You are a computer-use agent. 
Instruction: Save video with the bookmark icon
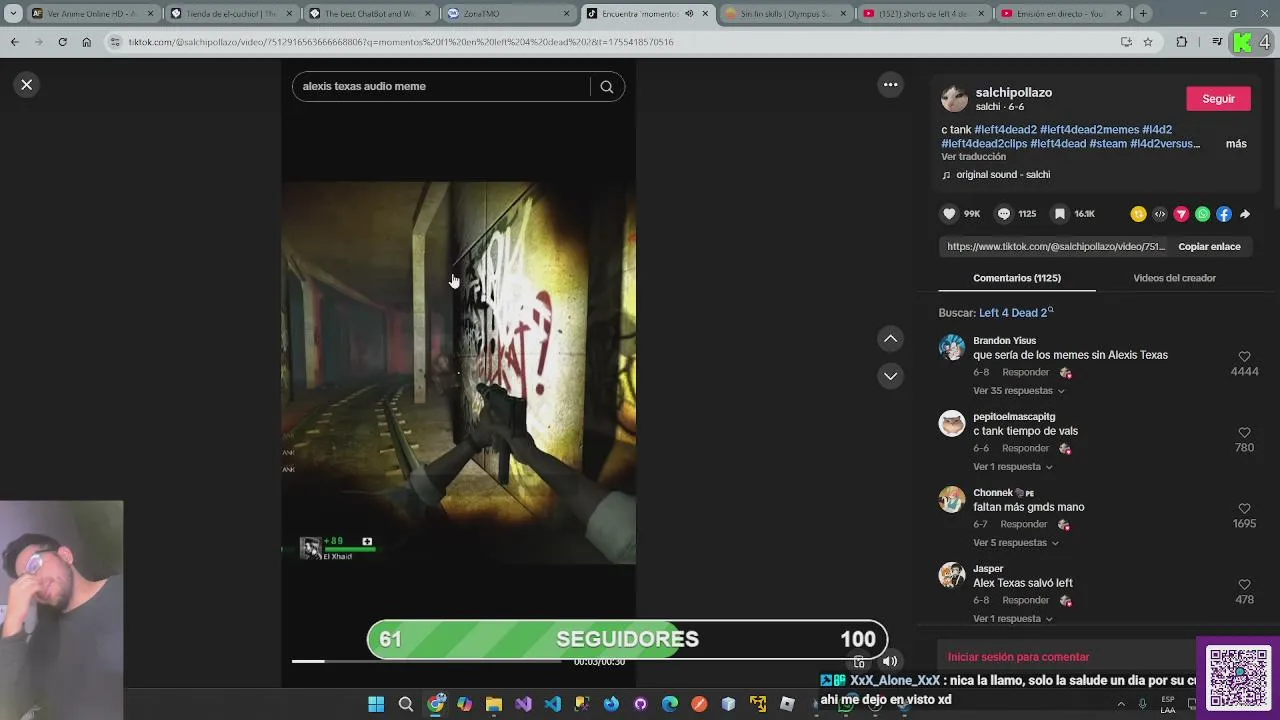1059,214
